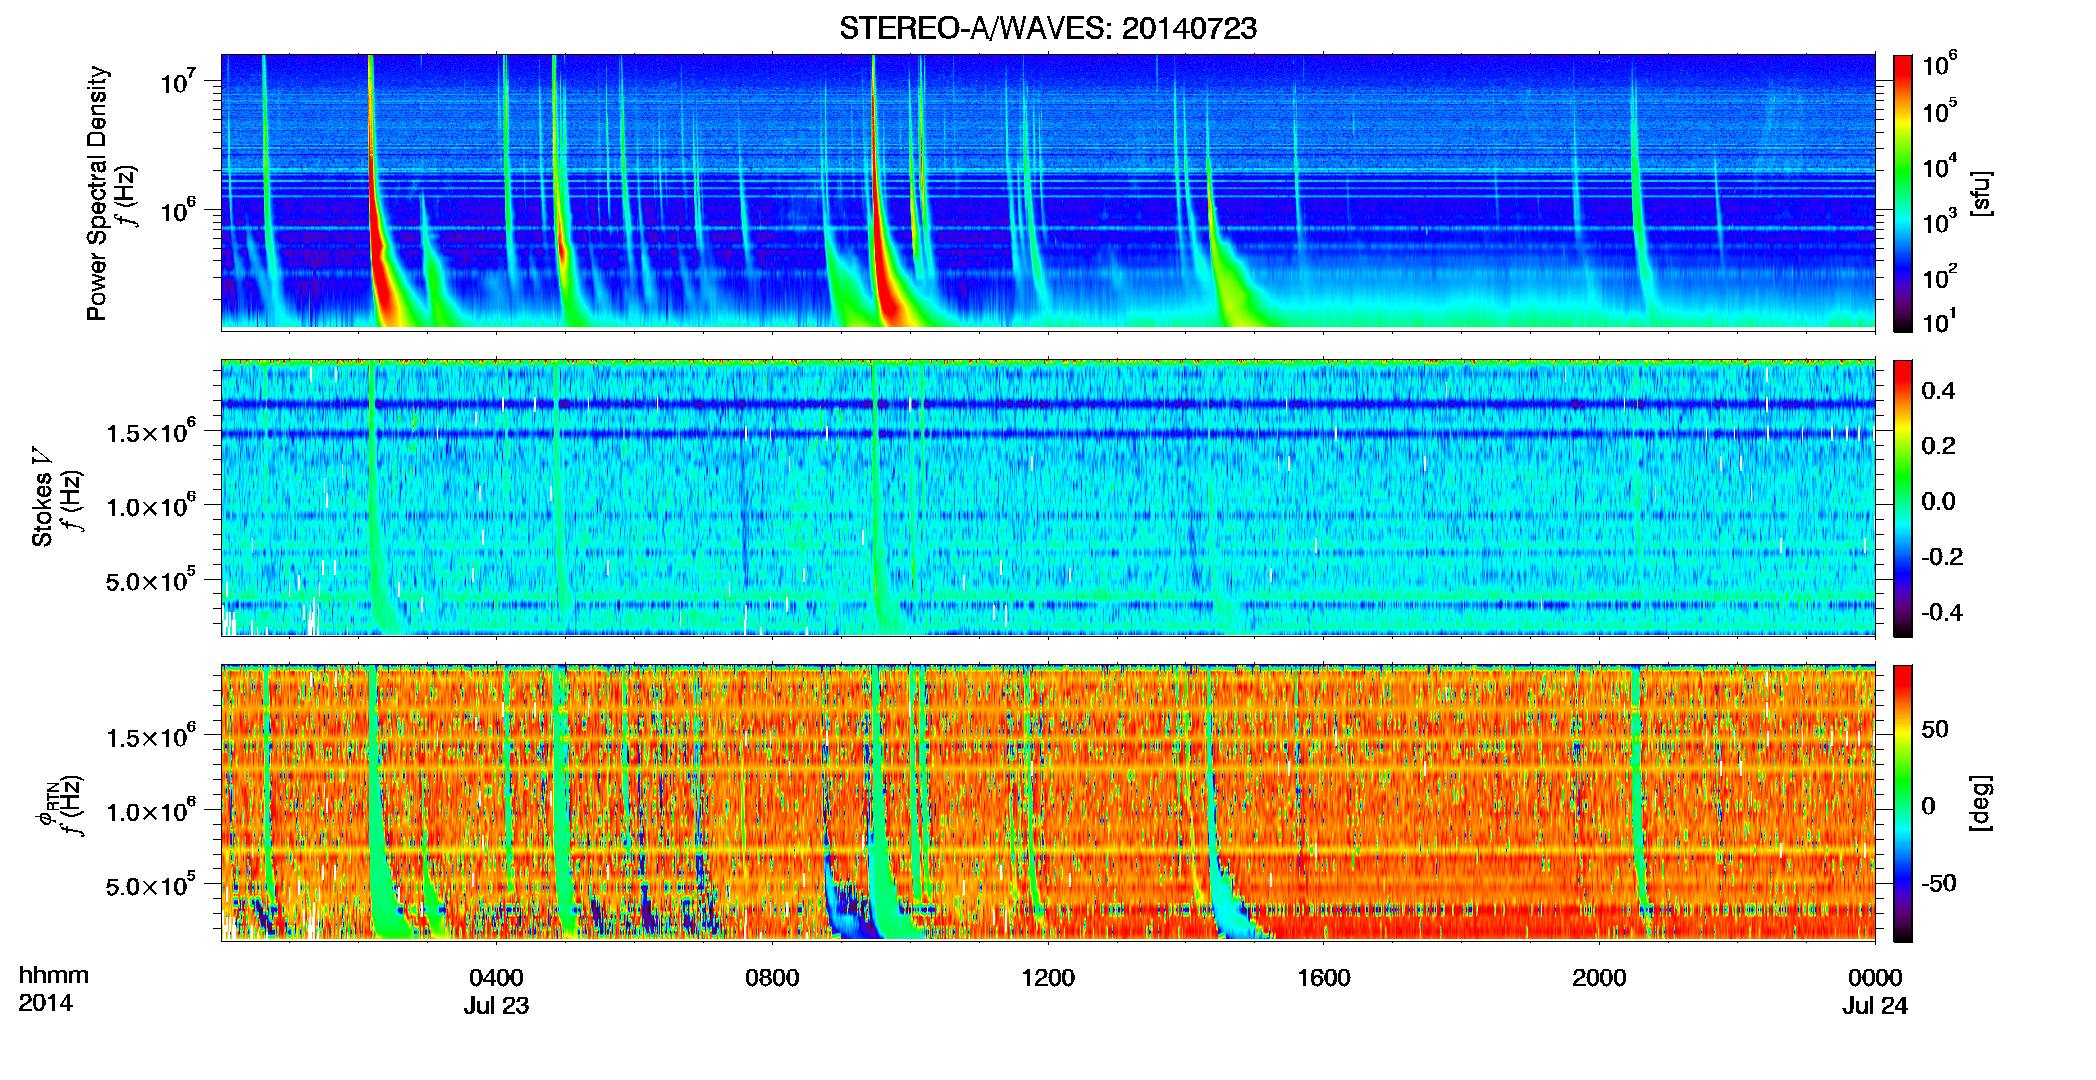Click the 0000 time tick label
This screenshot has width=2096, height=1080.
point(1875,978)
